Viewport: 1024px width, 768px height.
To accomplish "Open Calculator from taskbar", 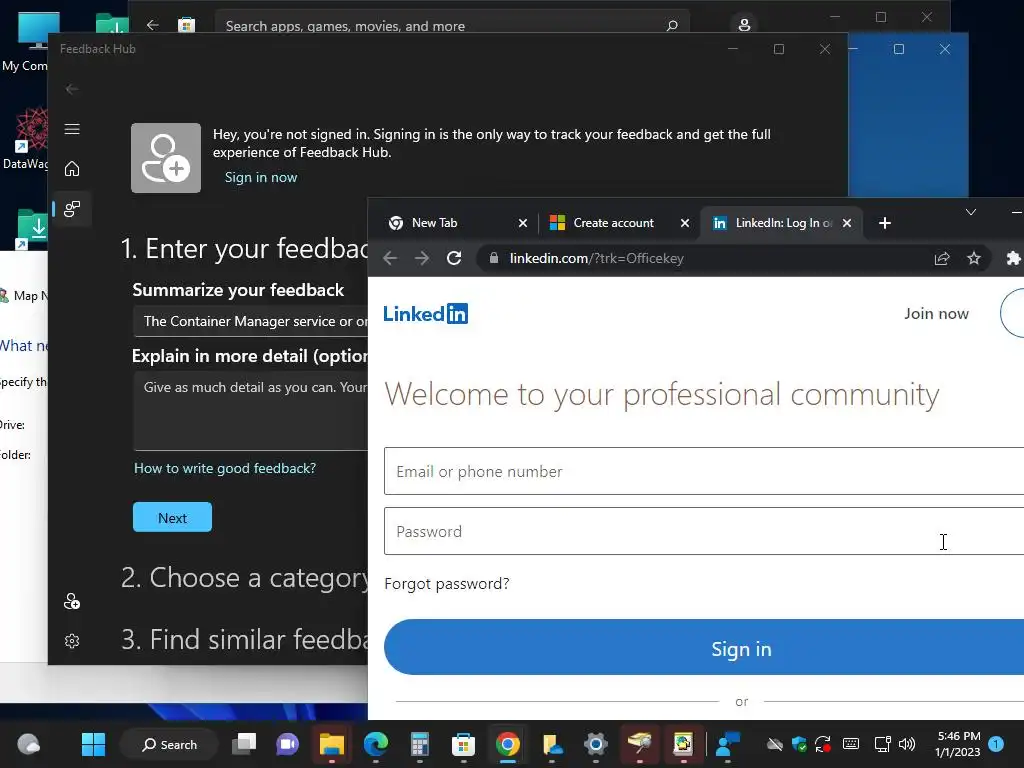I will tap(419, 744).
